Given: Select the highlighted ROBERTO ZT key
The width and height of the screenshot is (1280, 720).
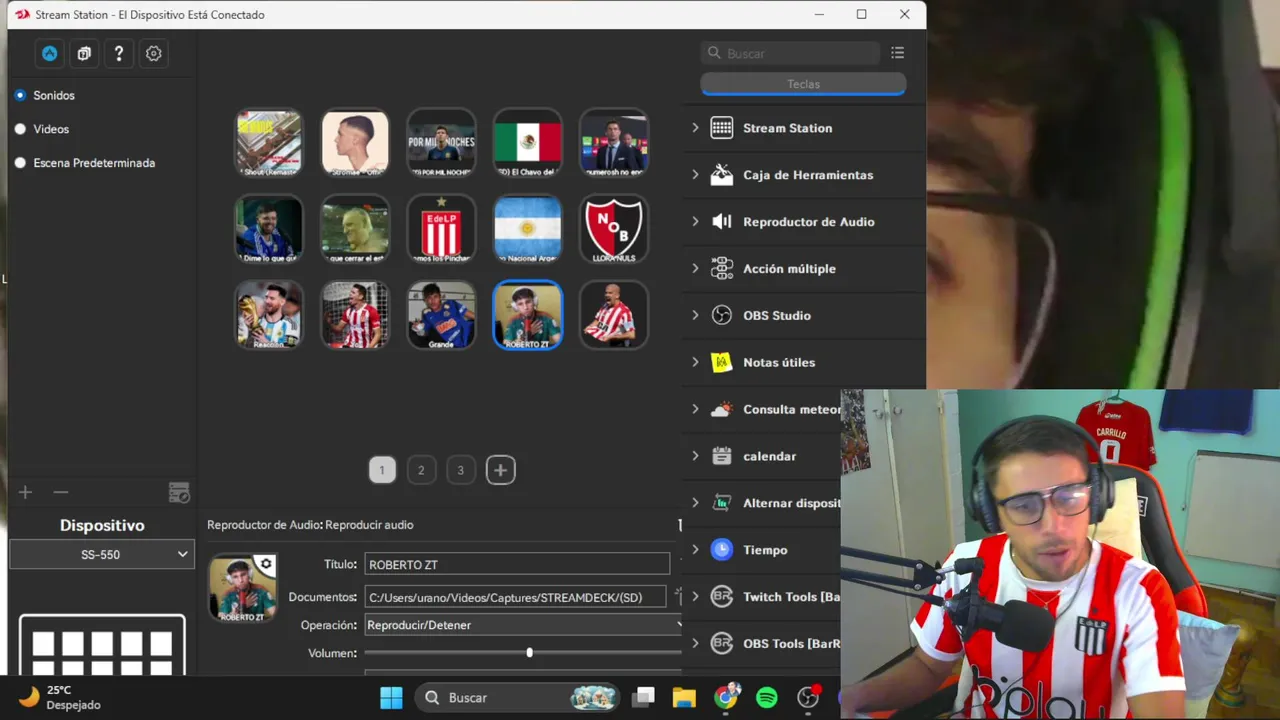Looking at the screenshot, I should coord(528,315).
